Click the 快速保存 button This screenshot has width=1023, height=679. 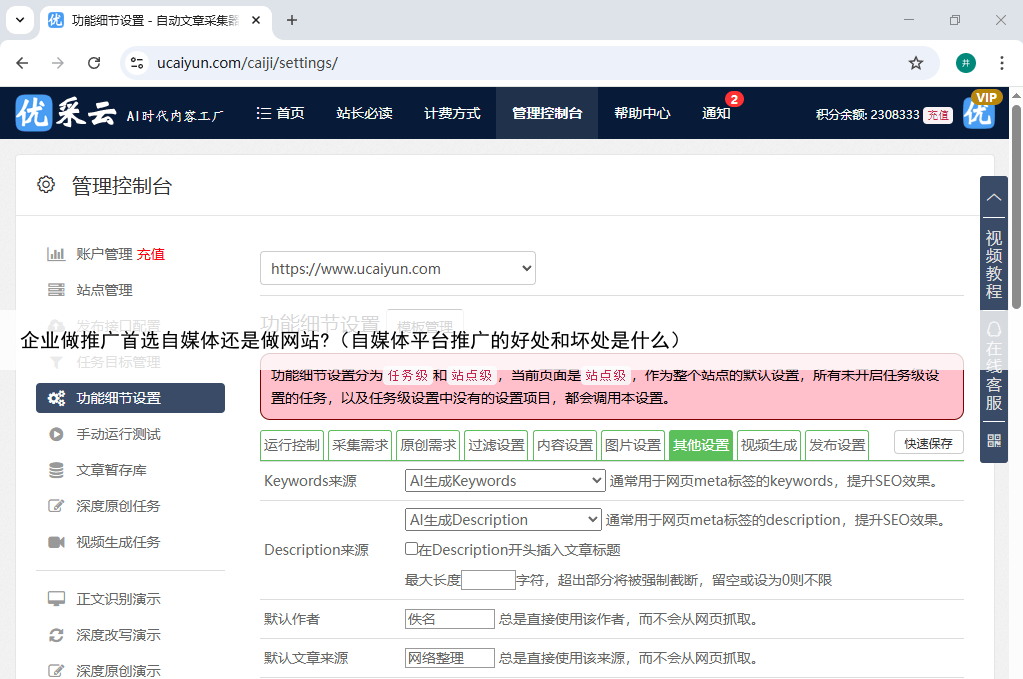pyautogui.click(x=928, y=443)
